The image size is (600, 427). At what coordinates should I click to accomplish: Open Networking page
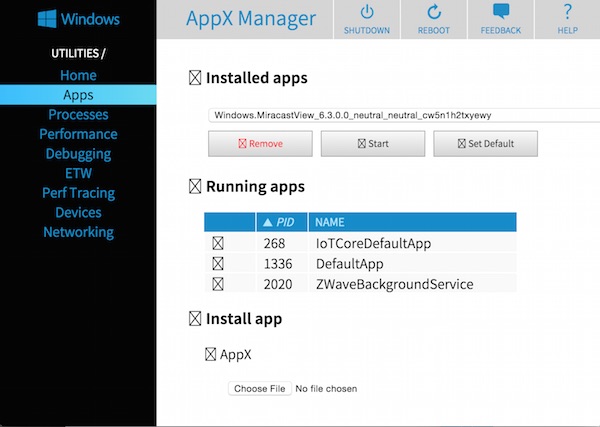pos(78,232)
